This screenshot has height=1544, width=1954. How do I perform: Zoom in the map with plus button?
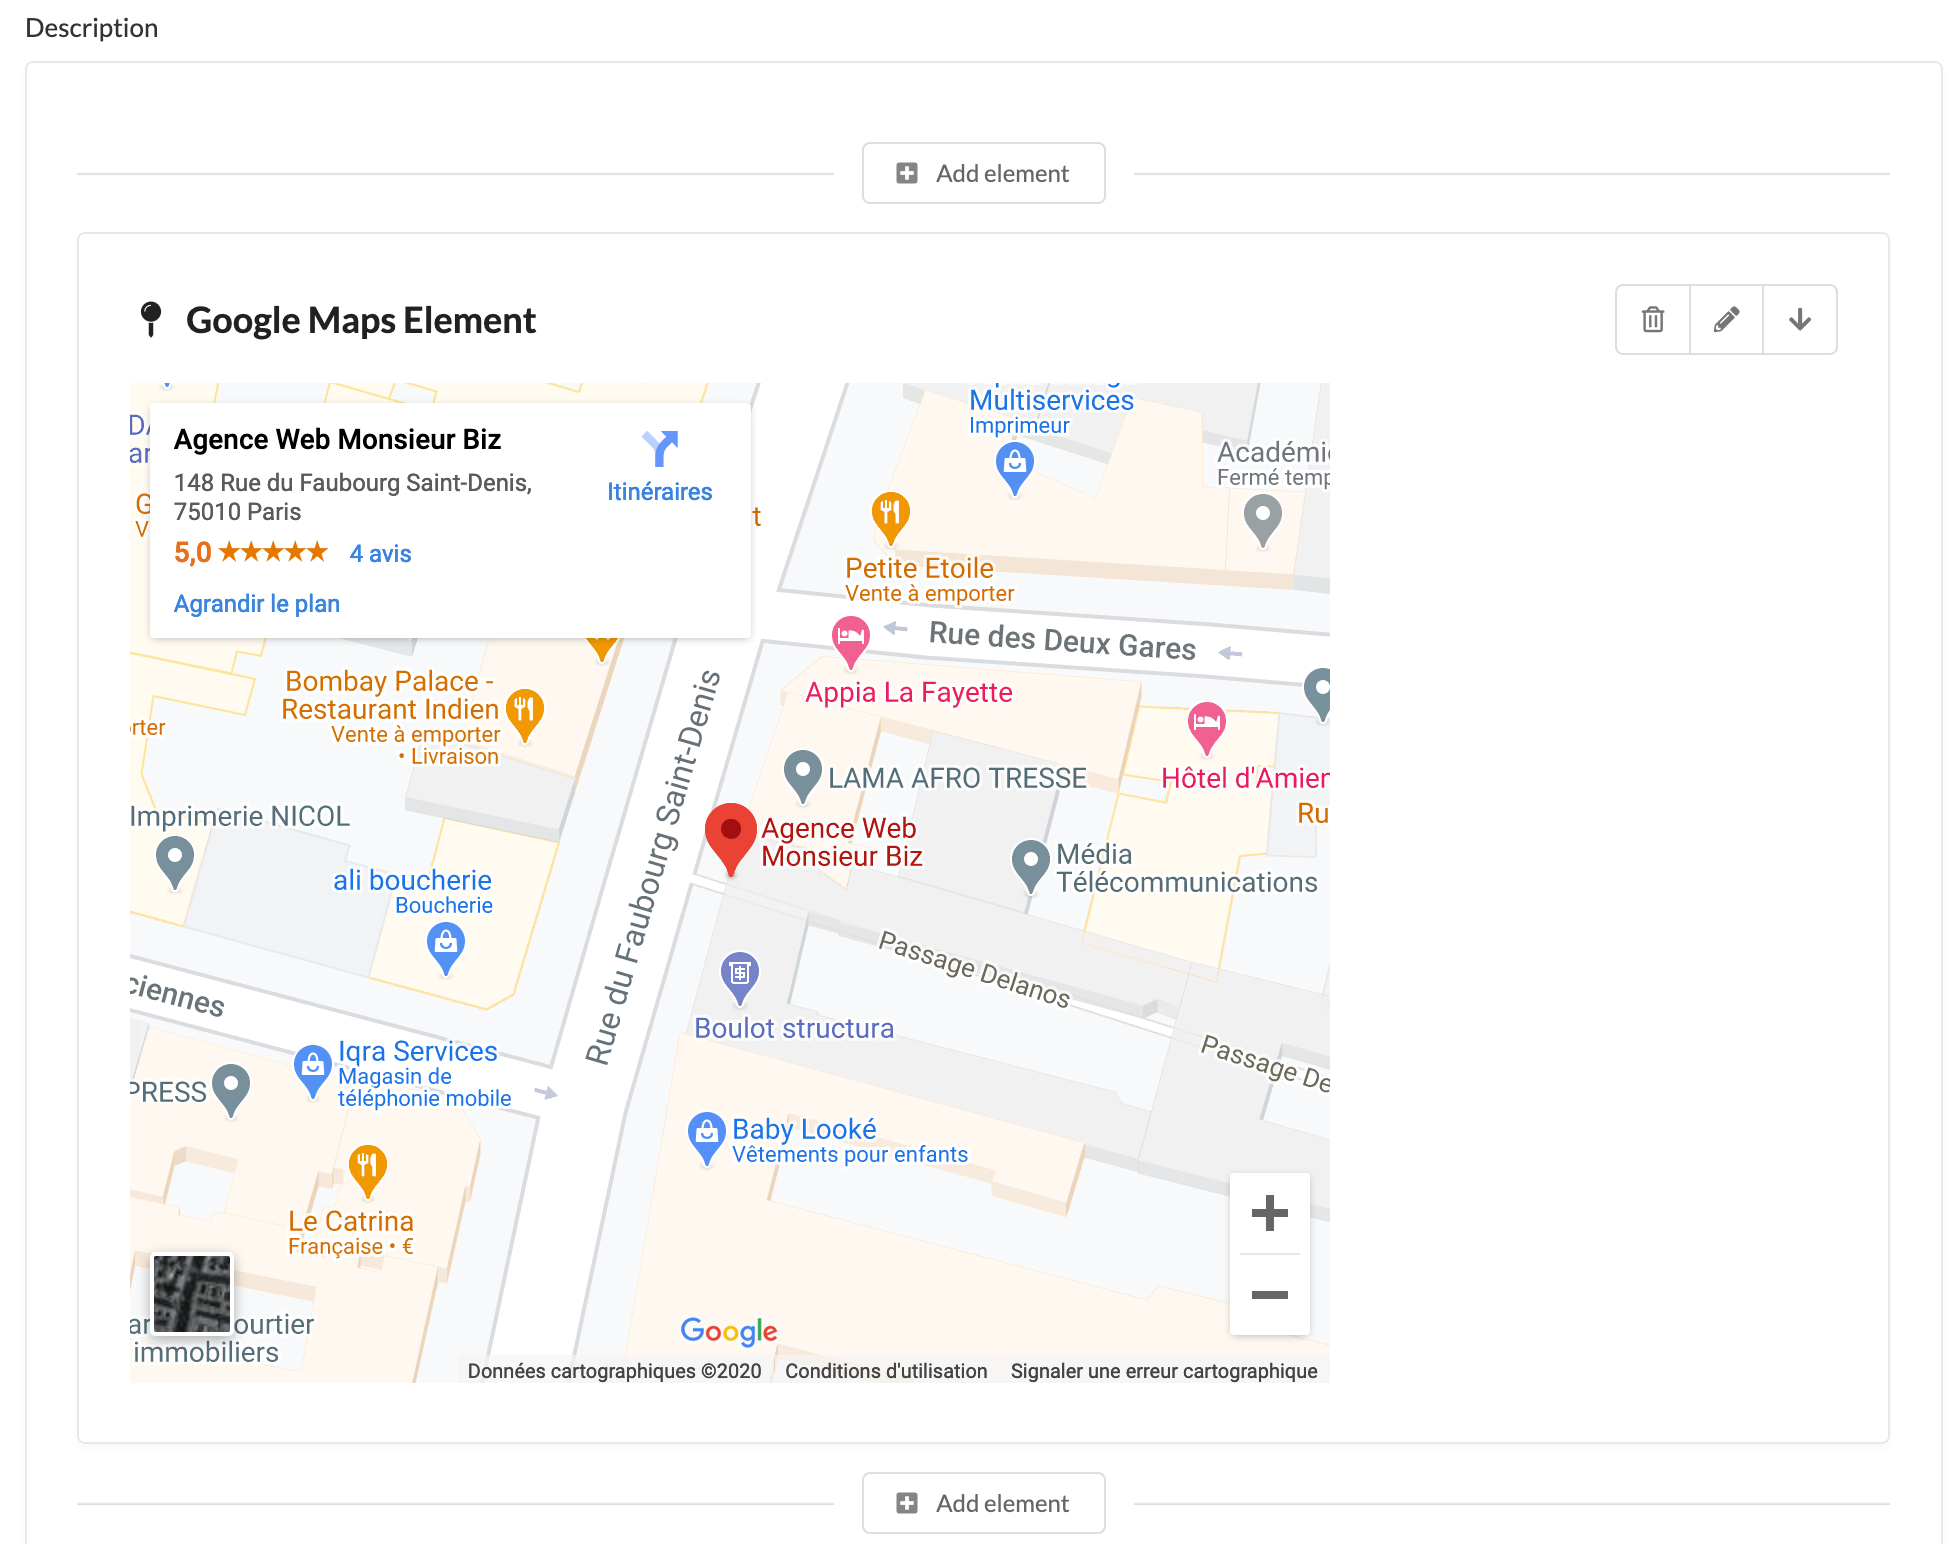tap(1269, 1213)
